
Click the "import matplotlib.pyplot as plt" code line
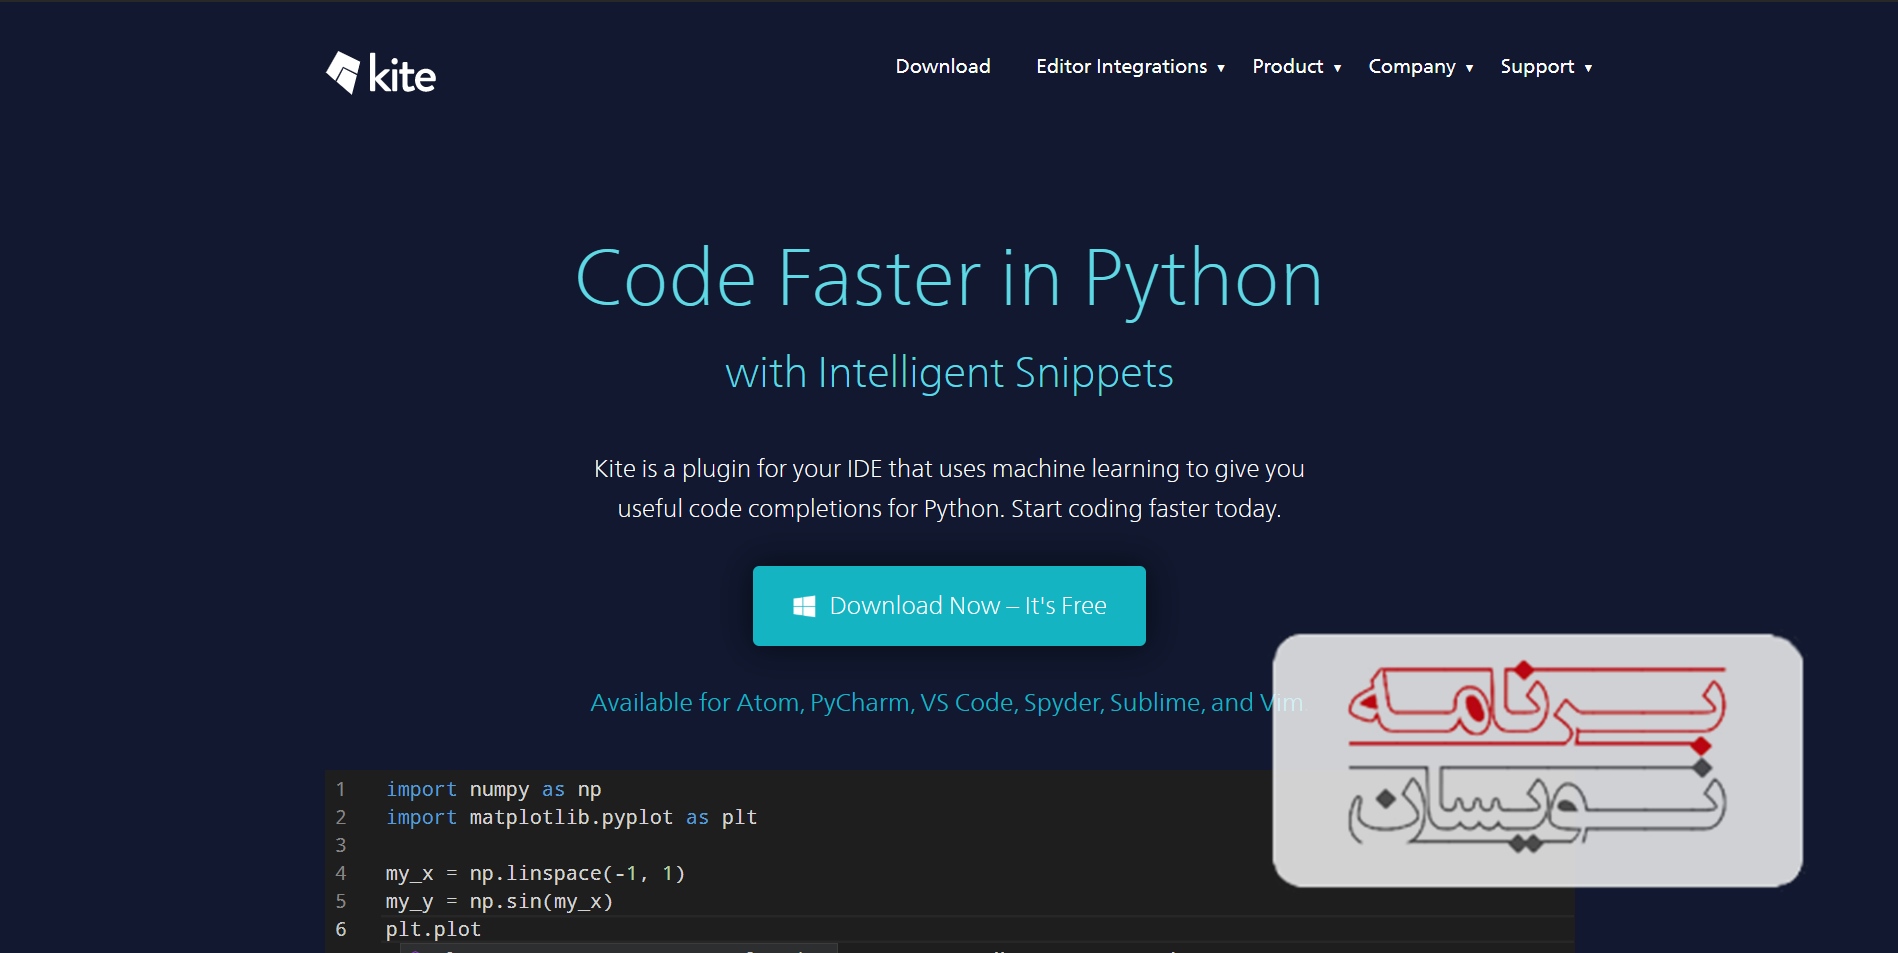pos(572,818)
